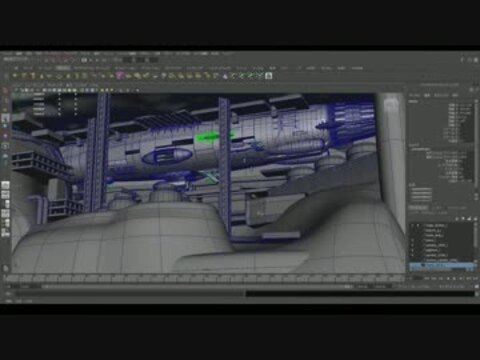
Task: Click the play forward button in playback controls
Action: (x=454, y=278)
